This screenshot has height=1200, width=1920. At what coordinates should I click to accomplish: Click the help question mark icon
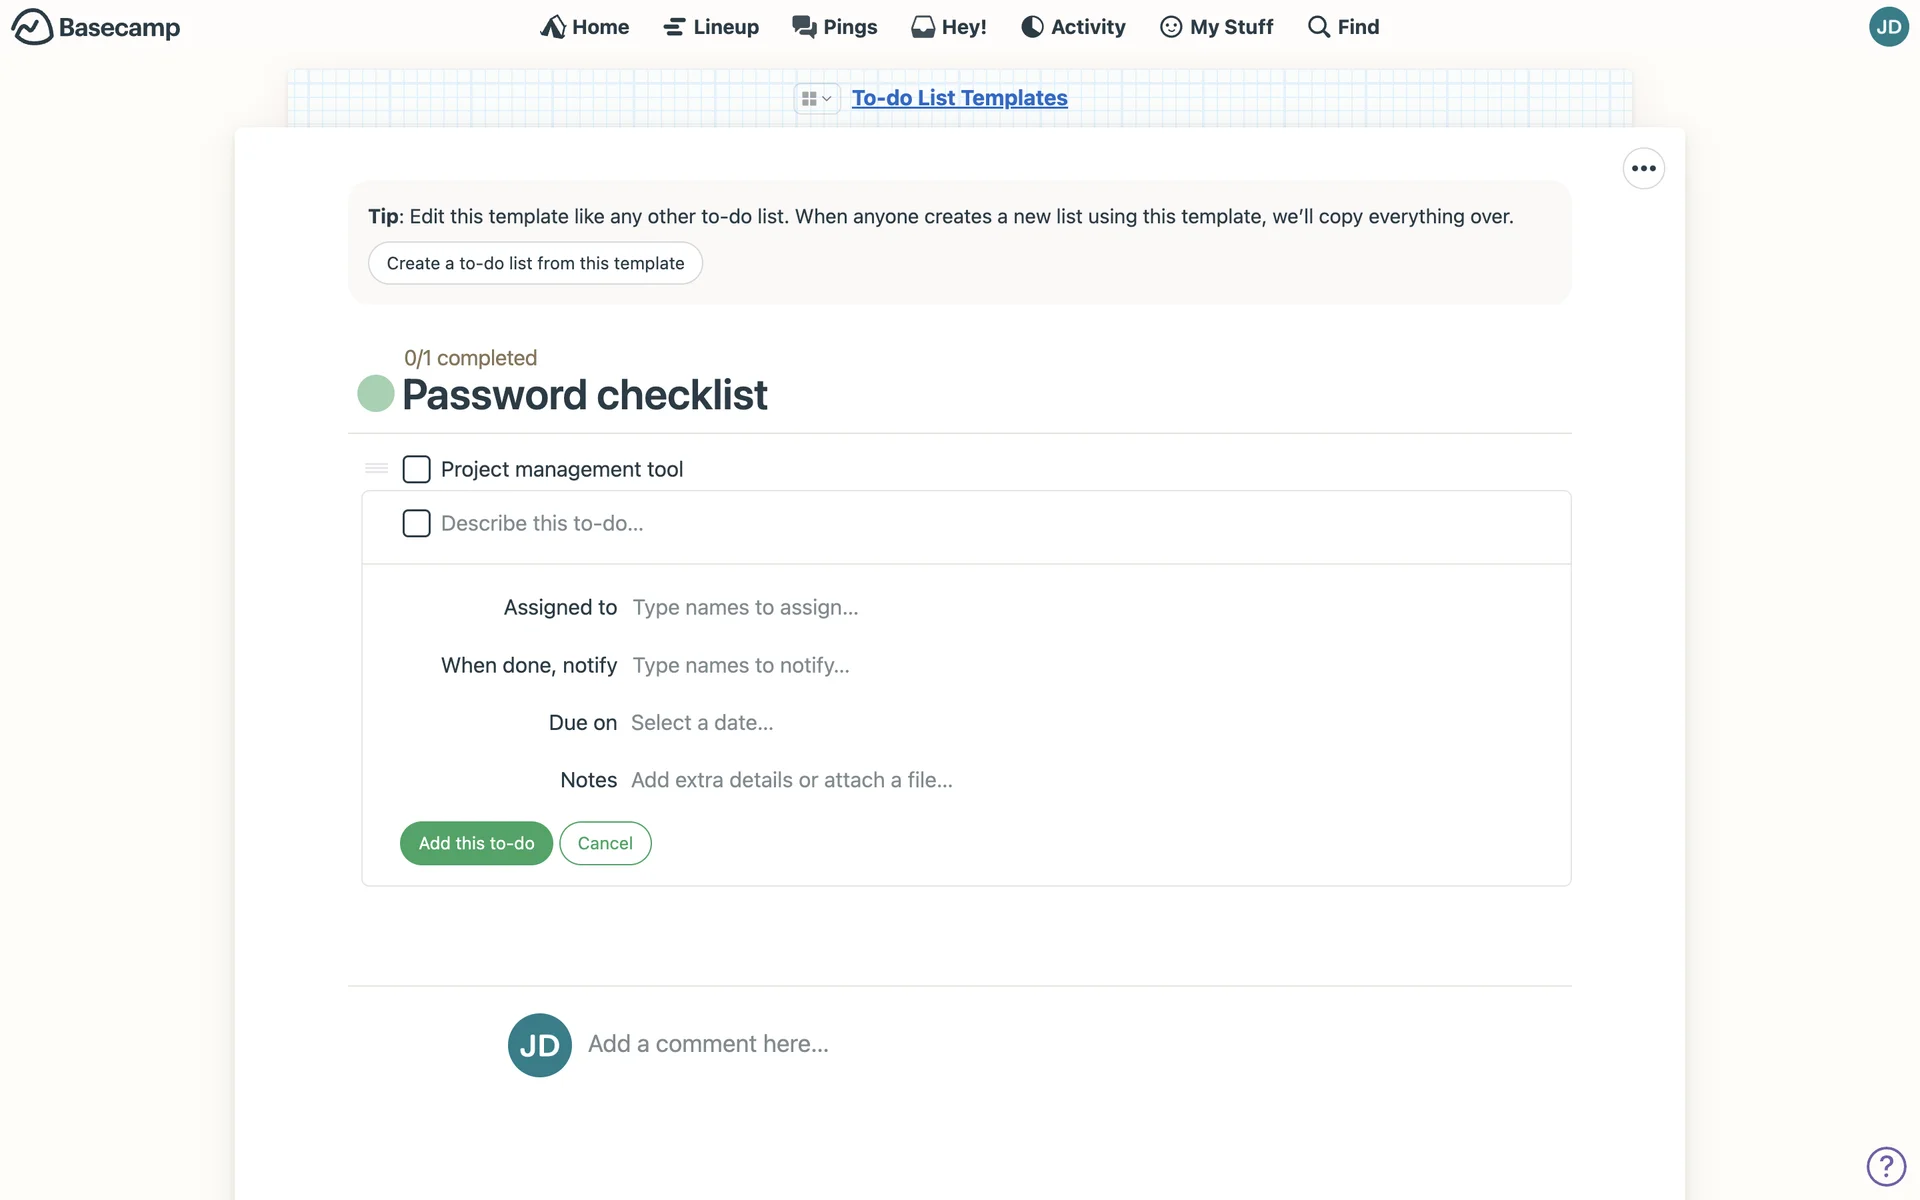tap(1885, 1165)
